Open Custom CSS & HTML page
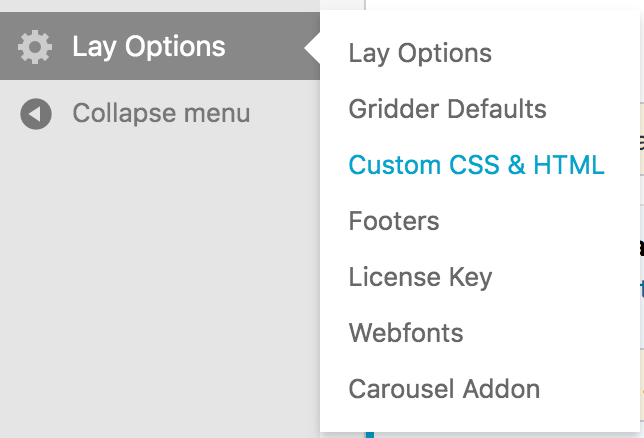This screenshot has height=438, width=644. click(476, 165)
